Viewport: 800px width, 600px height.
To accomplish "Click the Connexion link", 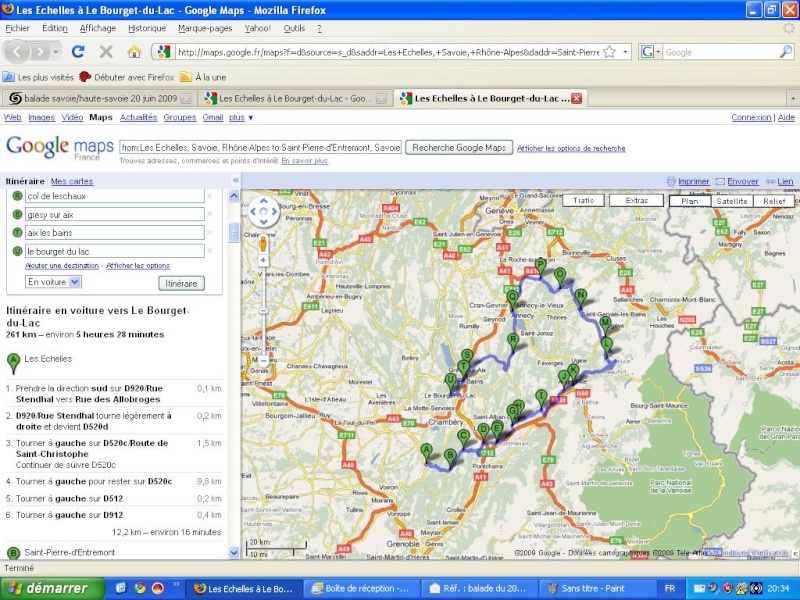I will pos(751,117).
